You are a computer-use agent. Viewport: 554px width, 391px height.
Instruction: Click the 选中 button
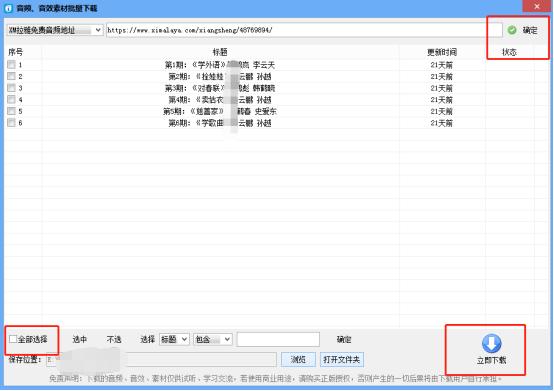click(79, 339)
